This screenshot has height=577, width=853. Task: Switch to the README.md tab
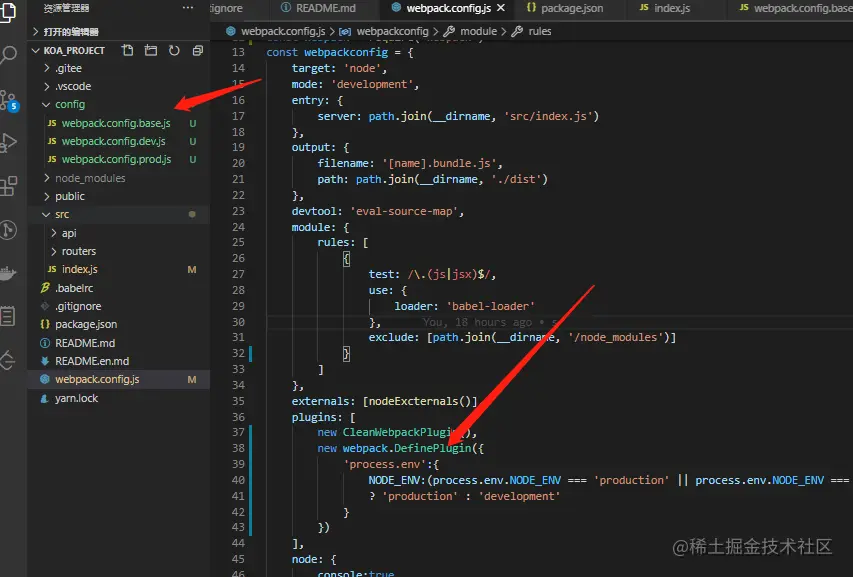[318, 8]
